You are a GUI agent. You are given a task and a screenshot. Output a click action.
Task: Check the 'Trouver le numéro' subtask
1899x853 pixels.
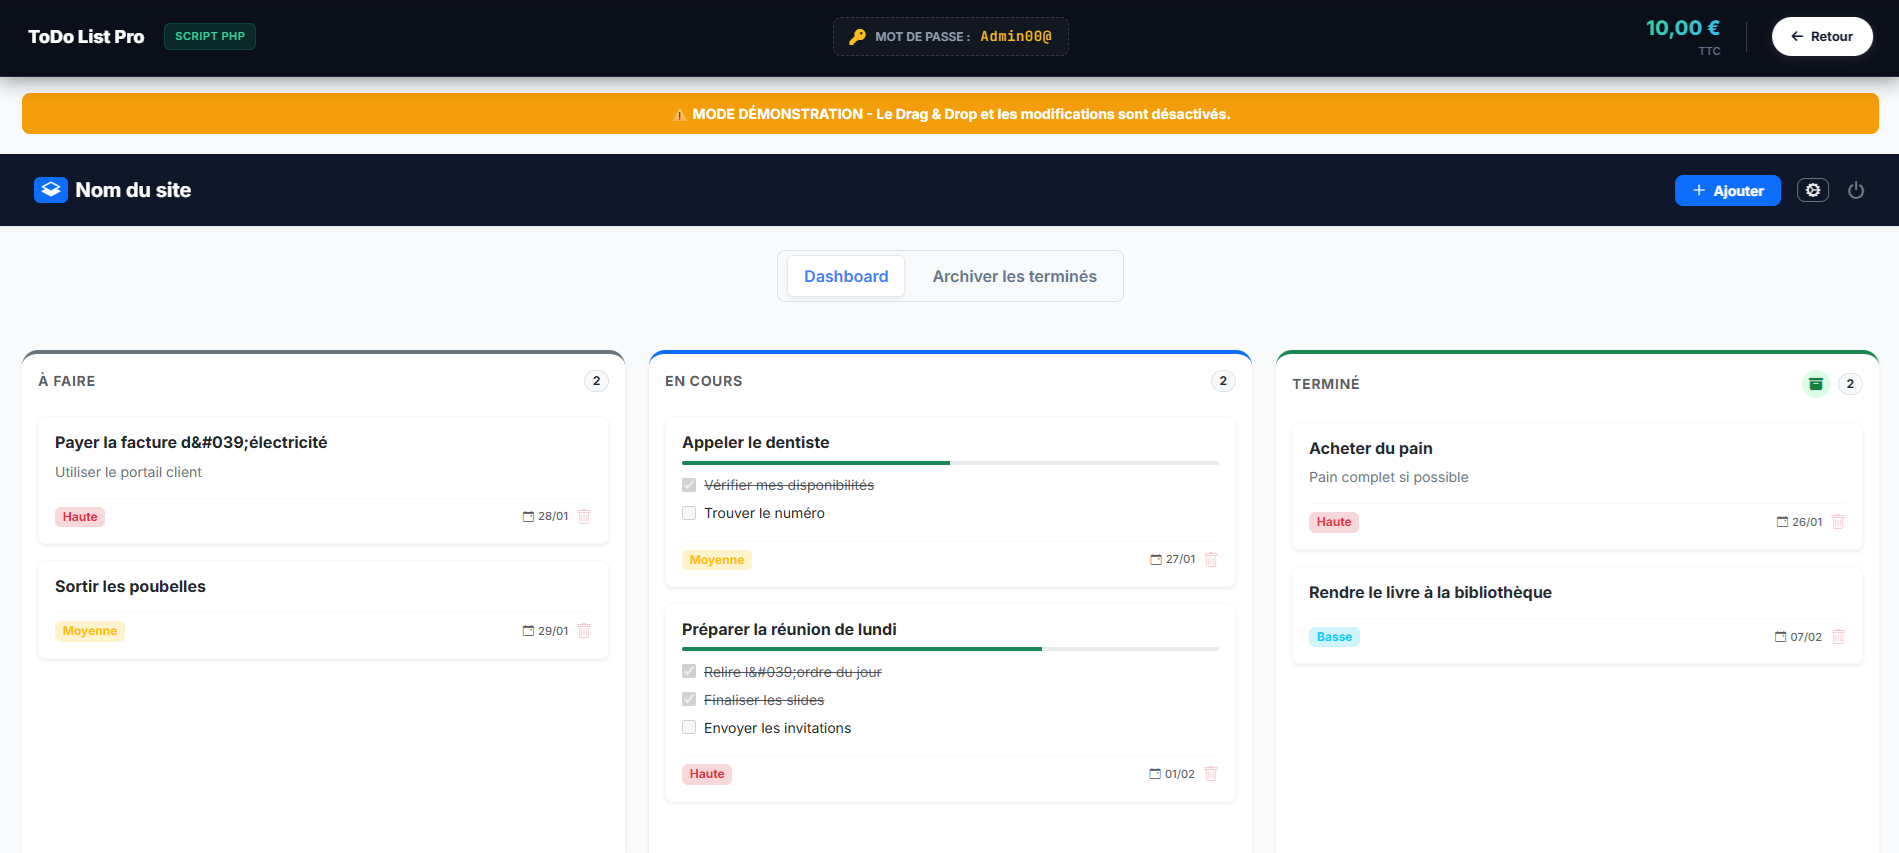[689, 513]
